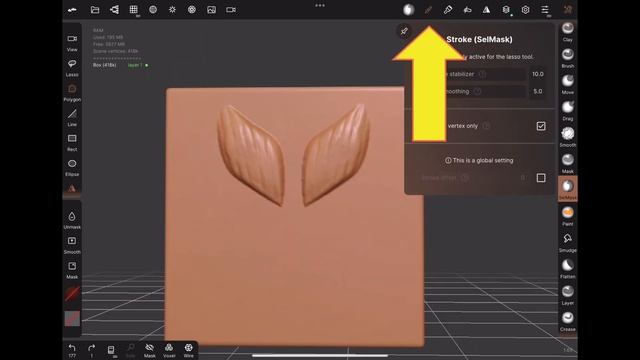Open the history panel icon beside redo
Image resolution: width=640 pixels, height=360 pixels.
[x=111, y=350]
